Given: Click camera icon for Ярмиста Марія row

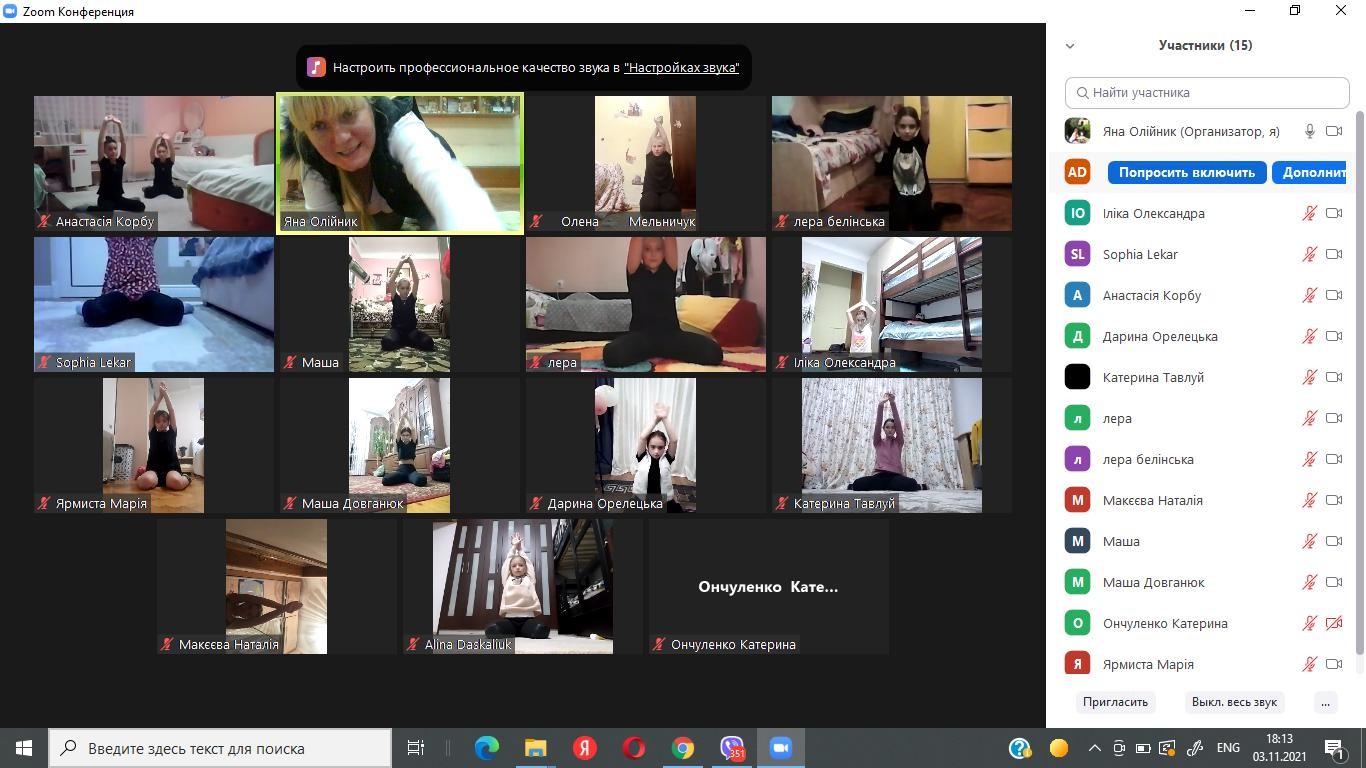Looking at the screenshot, I should [x=1334, y=664].
